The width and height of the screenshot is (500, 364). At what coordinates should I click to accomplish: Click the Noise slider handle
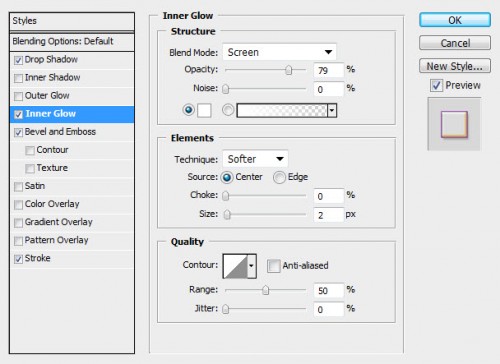[226, 89]
